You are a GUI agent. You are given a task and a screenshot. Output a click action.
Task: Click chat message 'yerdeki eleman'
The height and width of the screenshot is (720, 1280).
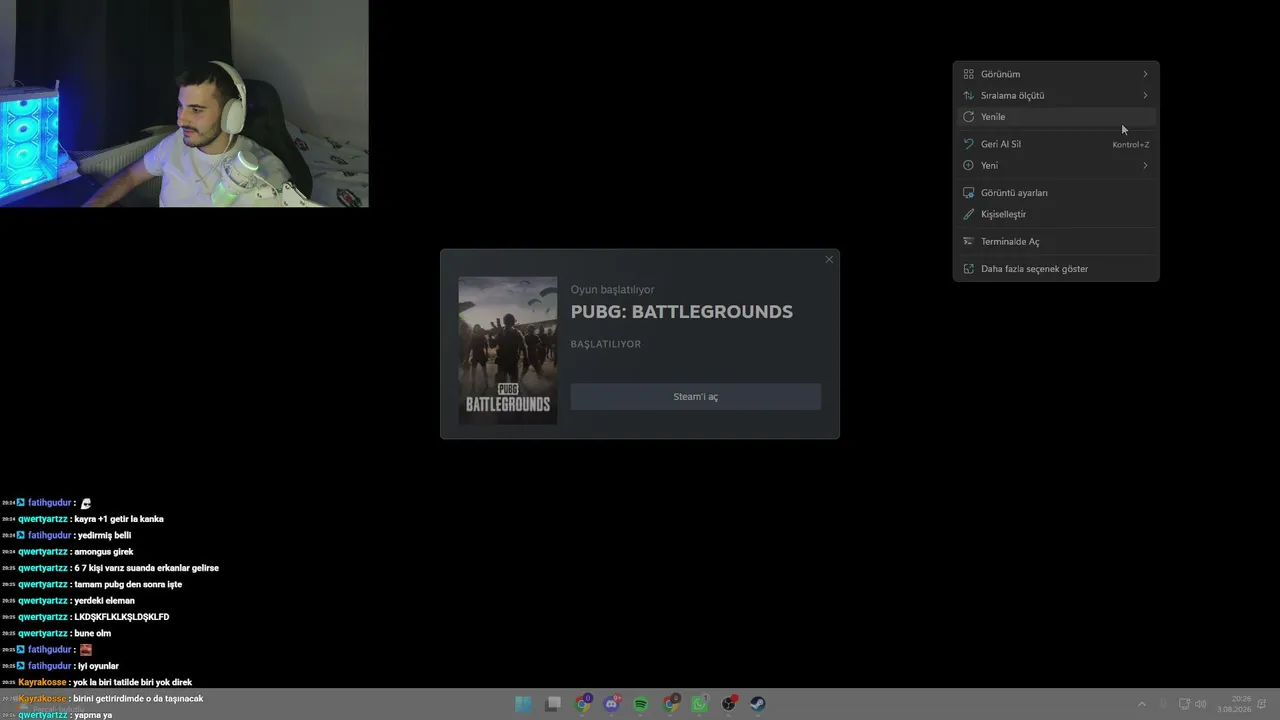105,601
